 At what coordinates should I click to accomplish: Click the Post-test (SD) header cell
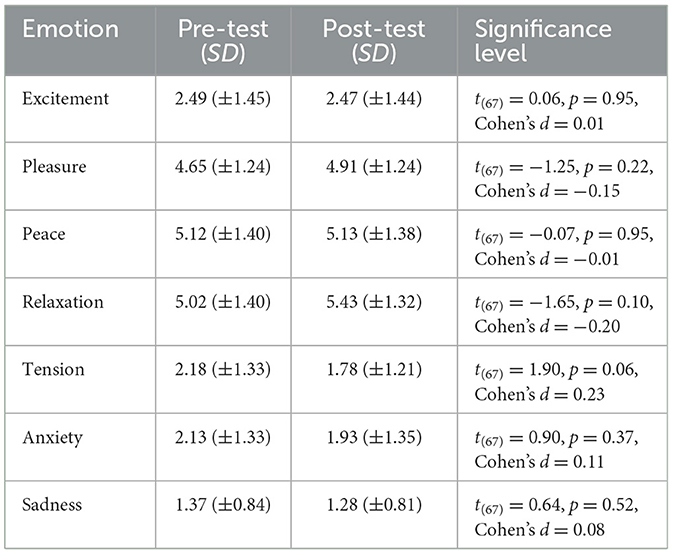(x=374, y=41)
